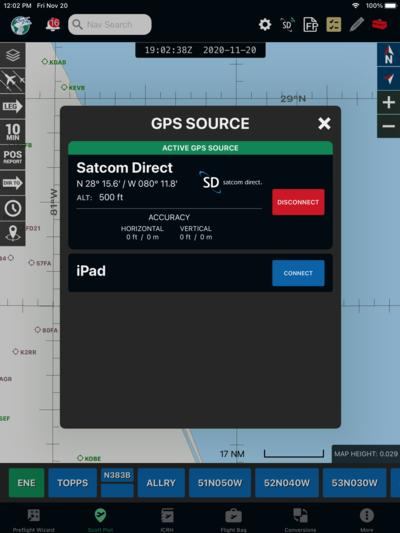
Task: Toggle the aircraft traffic icon
Action: (x=13, y=81)
